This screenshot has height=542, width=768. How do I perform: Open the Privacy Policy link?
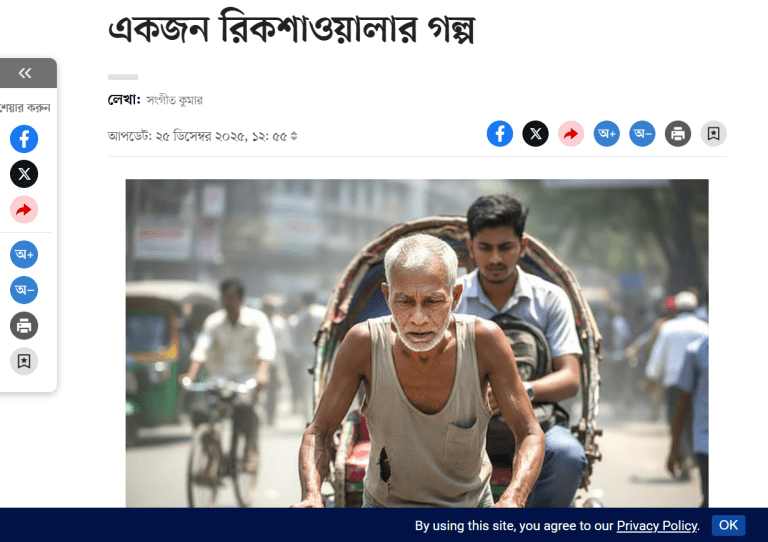tap(657, 525)
